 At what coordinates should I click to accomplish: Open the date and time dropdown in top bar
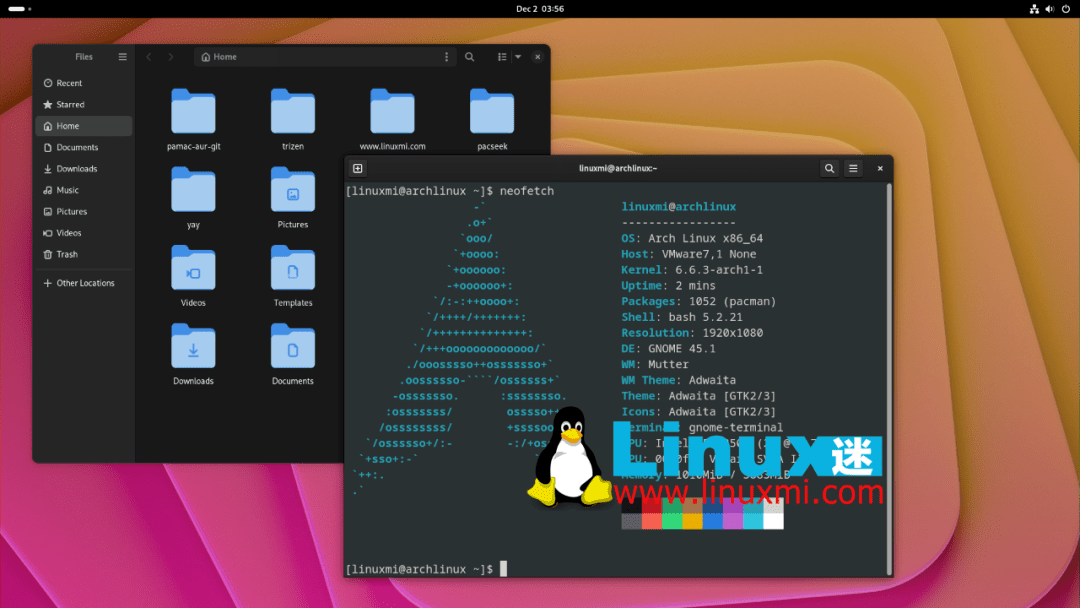tap(540, 9)
